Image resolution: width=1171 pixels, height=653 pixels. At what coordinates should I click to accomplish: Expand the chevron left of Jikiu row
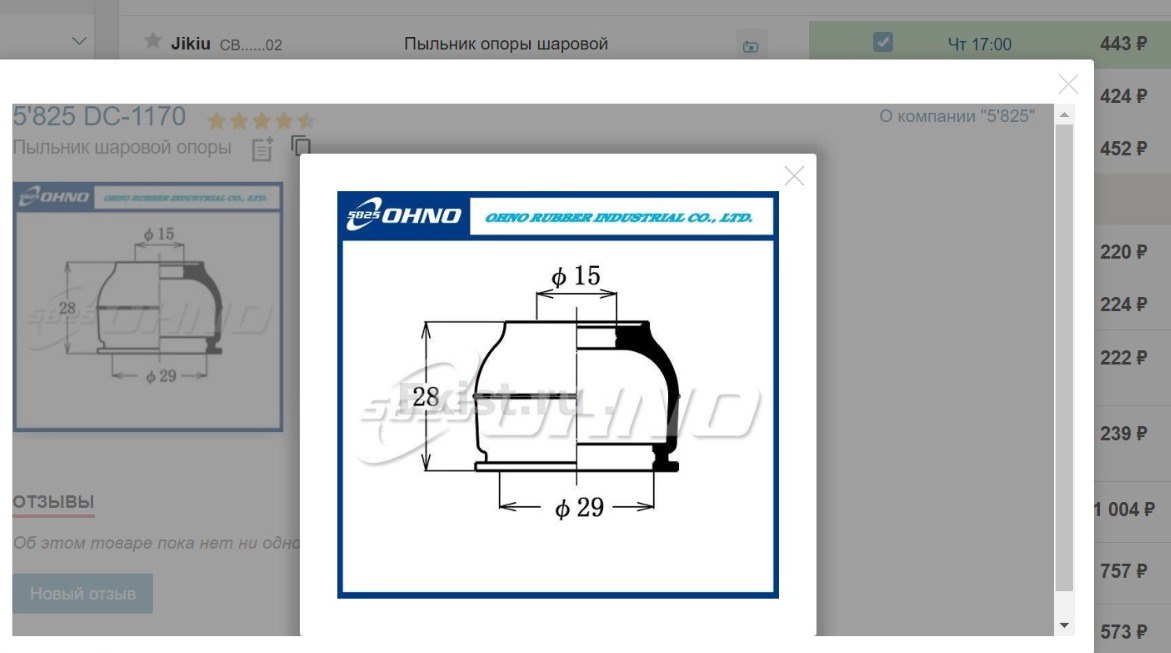tap(80, 41)
